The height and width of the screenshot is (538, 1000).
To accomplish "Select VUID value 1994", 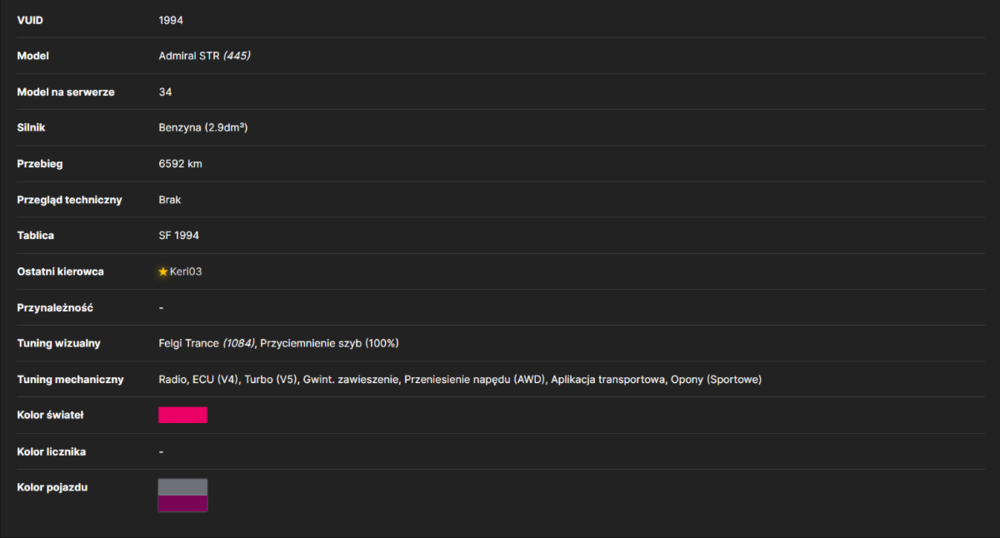I will coord(171,20).
